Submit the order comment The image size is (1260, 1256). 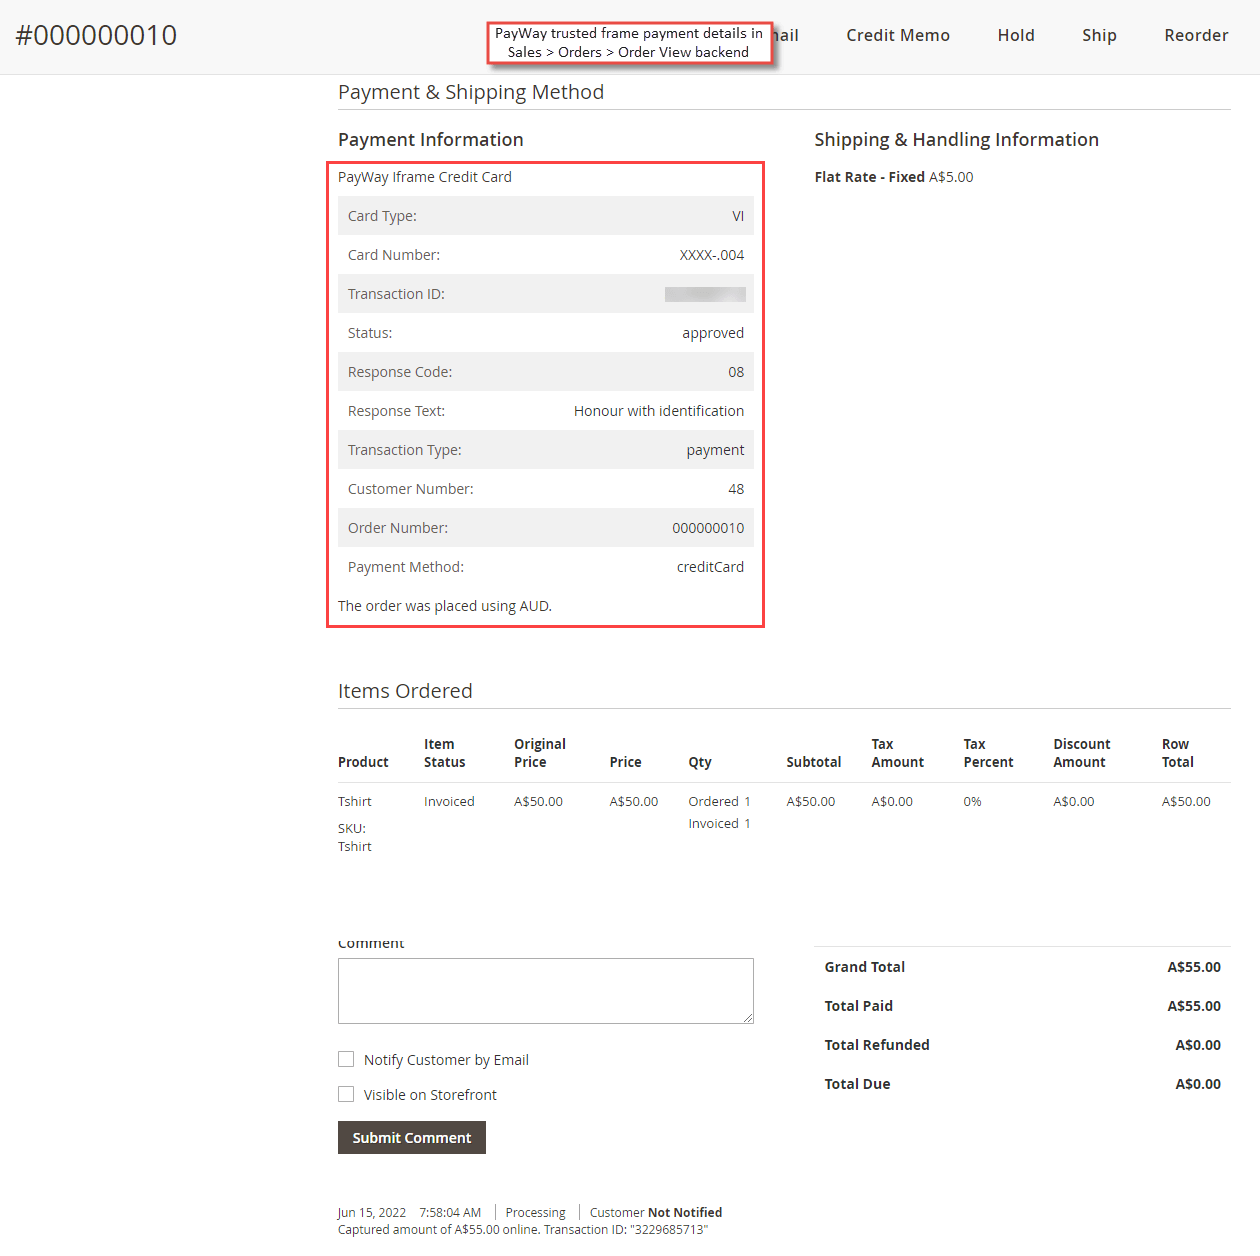411,1137
